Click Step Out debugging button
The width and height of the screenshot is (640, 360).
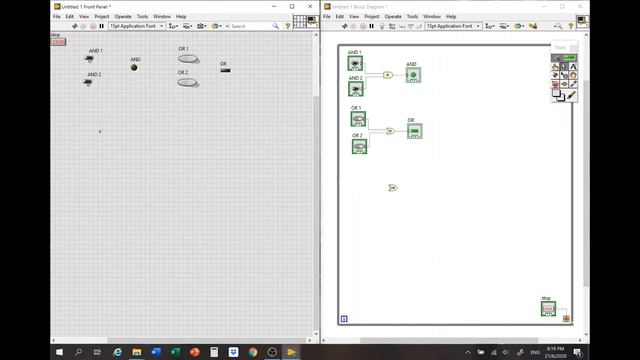point(419,26)
